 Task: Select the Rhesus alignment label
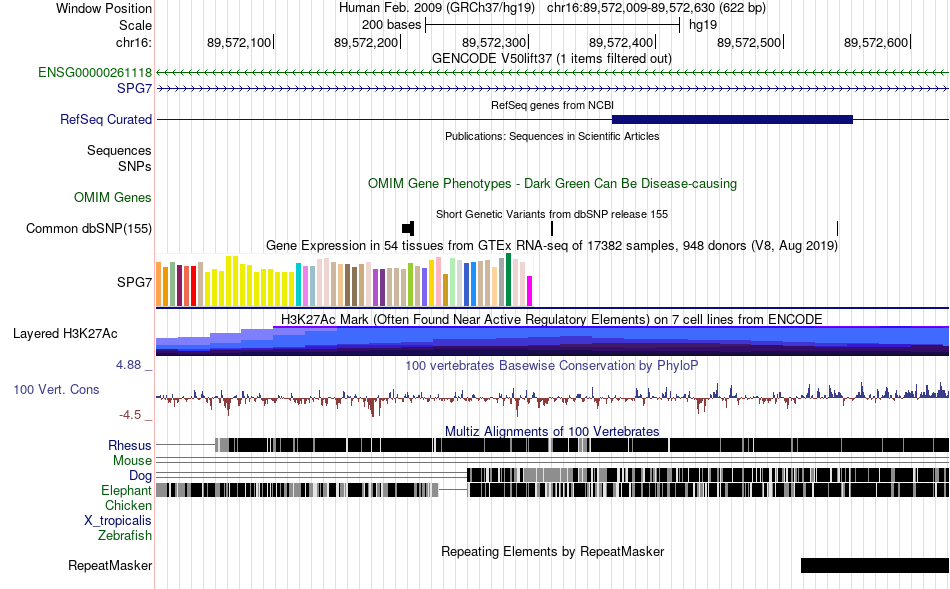click(x=130, y=445)
